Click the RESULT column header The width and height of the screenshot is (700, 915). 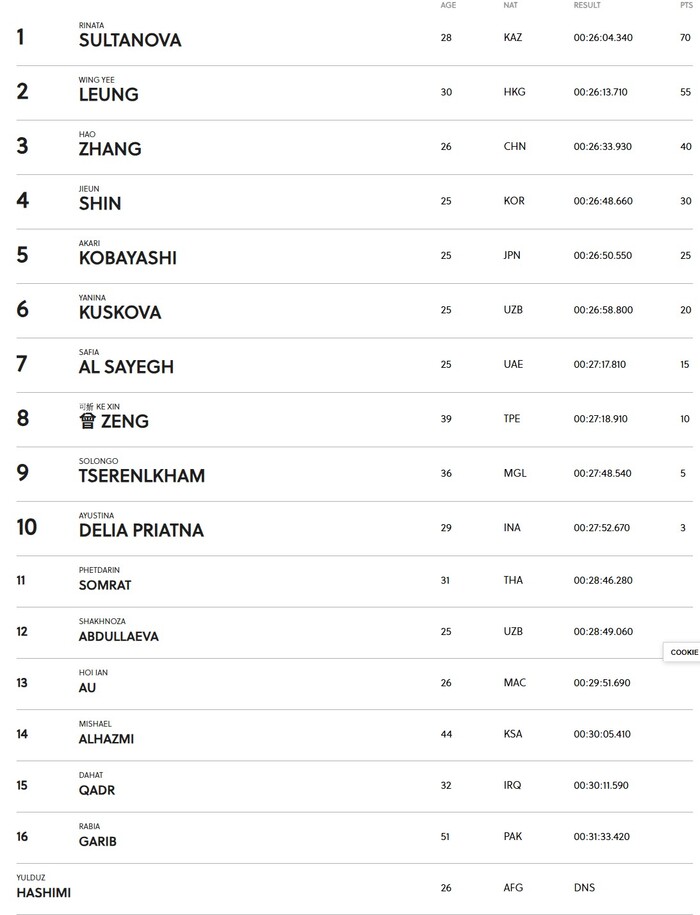click(587, 5)
